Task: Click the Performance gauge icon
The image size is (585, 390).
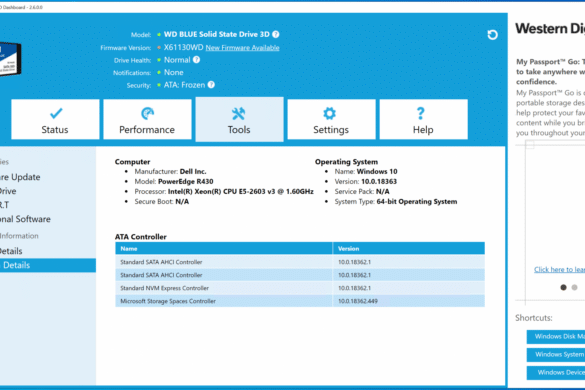Action: click(147, 113)
